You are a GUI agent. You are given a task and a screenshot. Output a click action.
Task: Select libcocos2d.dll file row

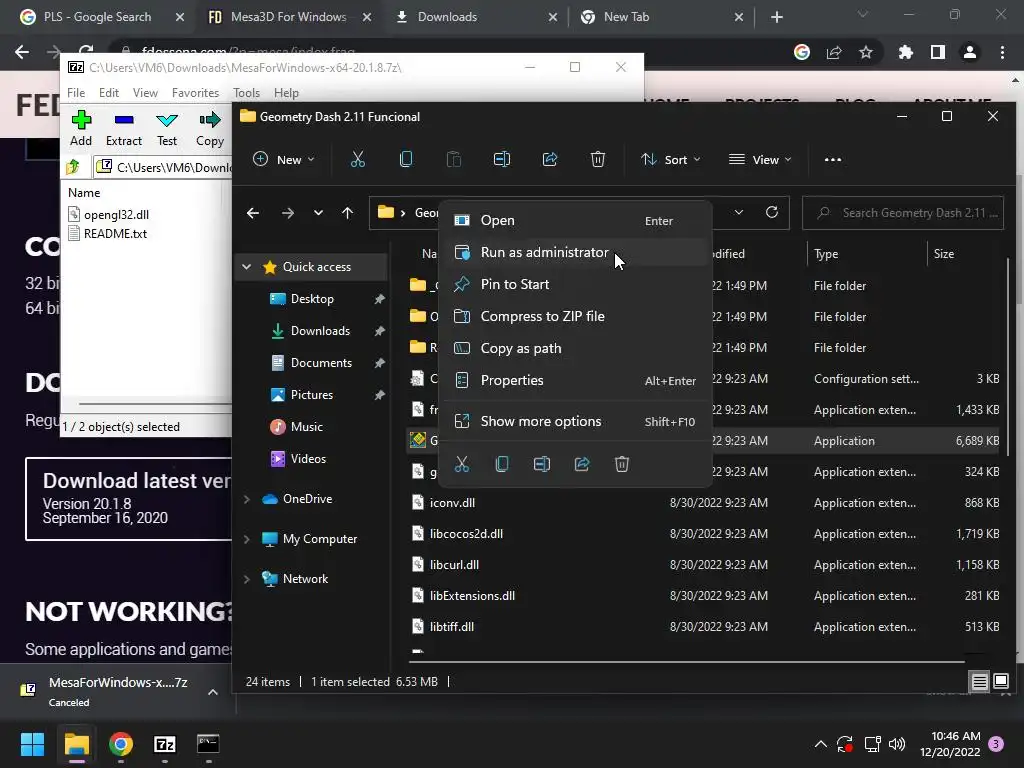pyautogui.click(x=705, y=534)
